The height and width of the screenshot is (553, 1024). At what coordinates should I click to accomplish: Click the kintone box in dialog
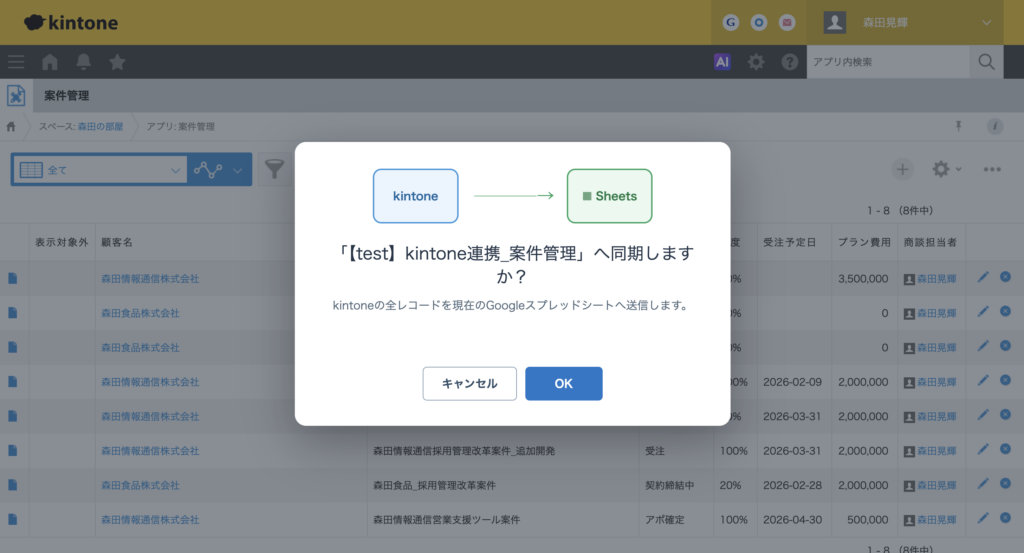(x=415, y=196)
